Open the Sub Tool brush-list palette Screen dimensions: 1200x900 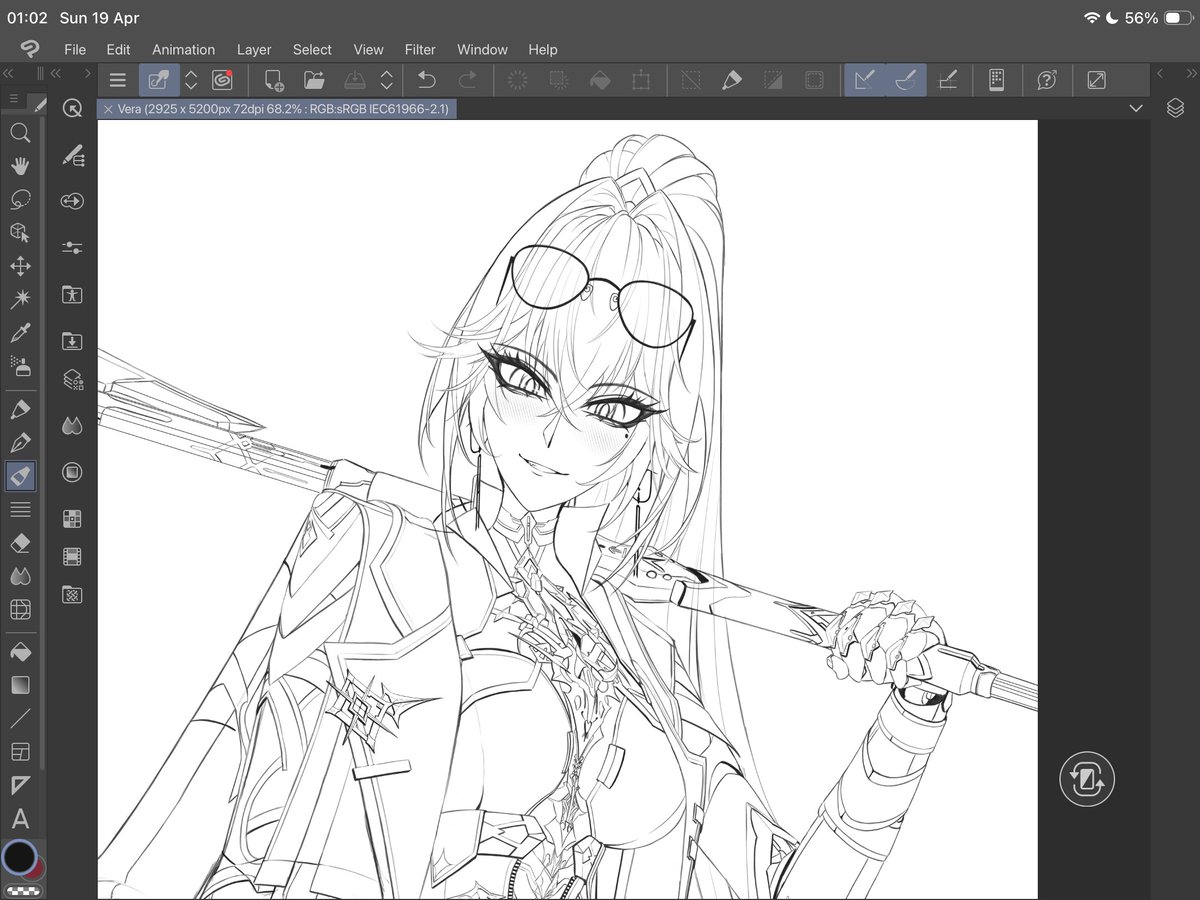point(72,155)
